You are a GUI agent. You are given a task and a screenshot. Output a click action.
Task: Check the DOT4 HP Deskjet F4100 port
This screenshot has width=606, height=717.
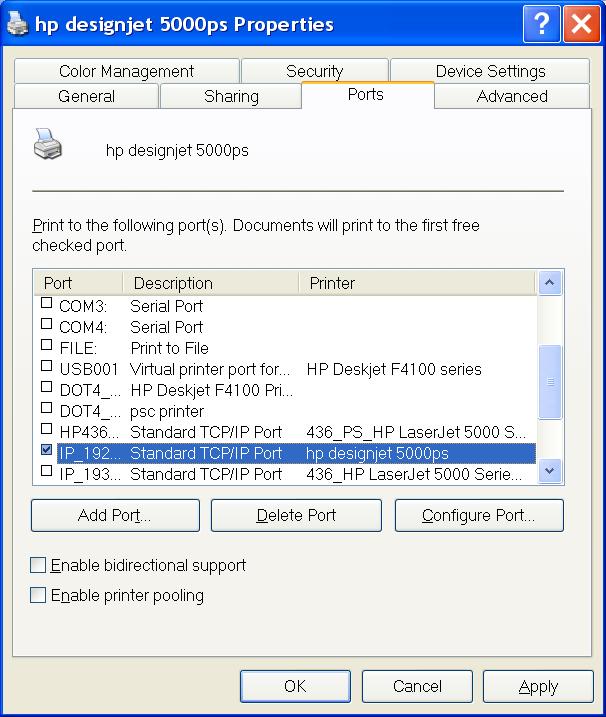tap(46, 387)
